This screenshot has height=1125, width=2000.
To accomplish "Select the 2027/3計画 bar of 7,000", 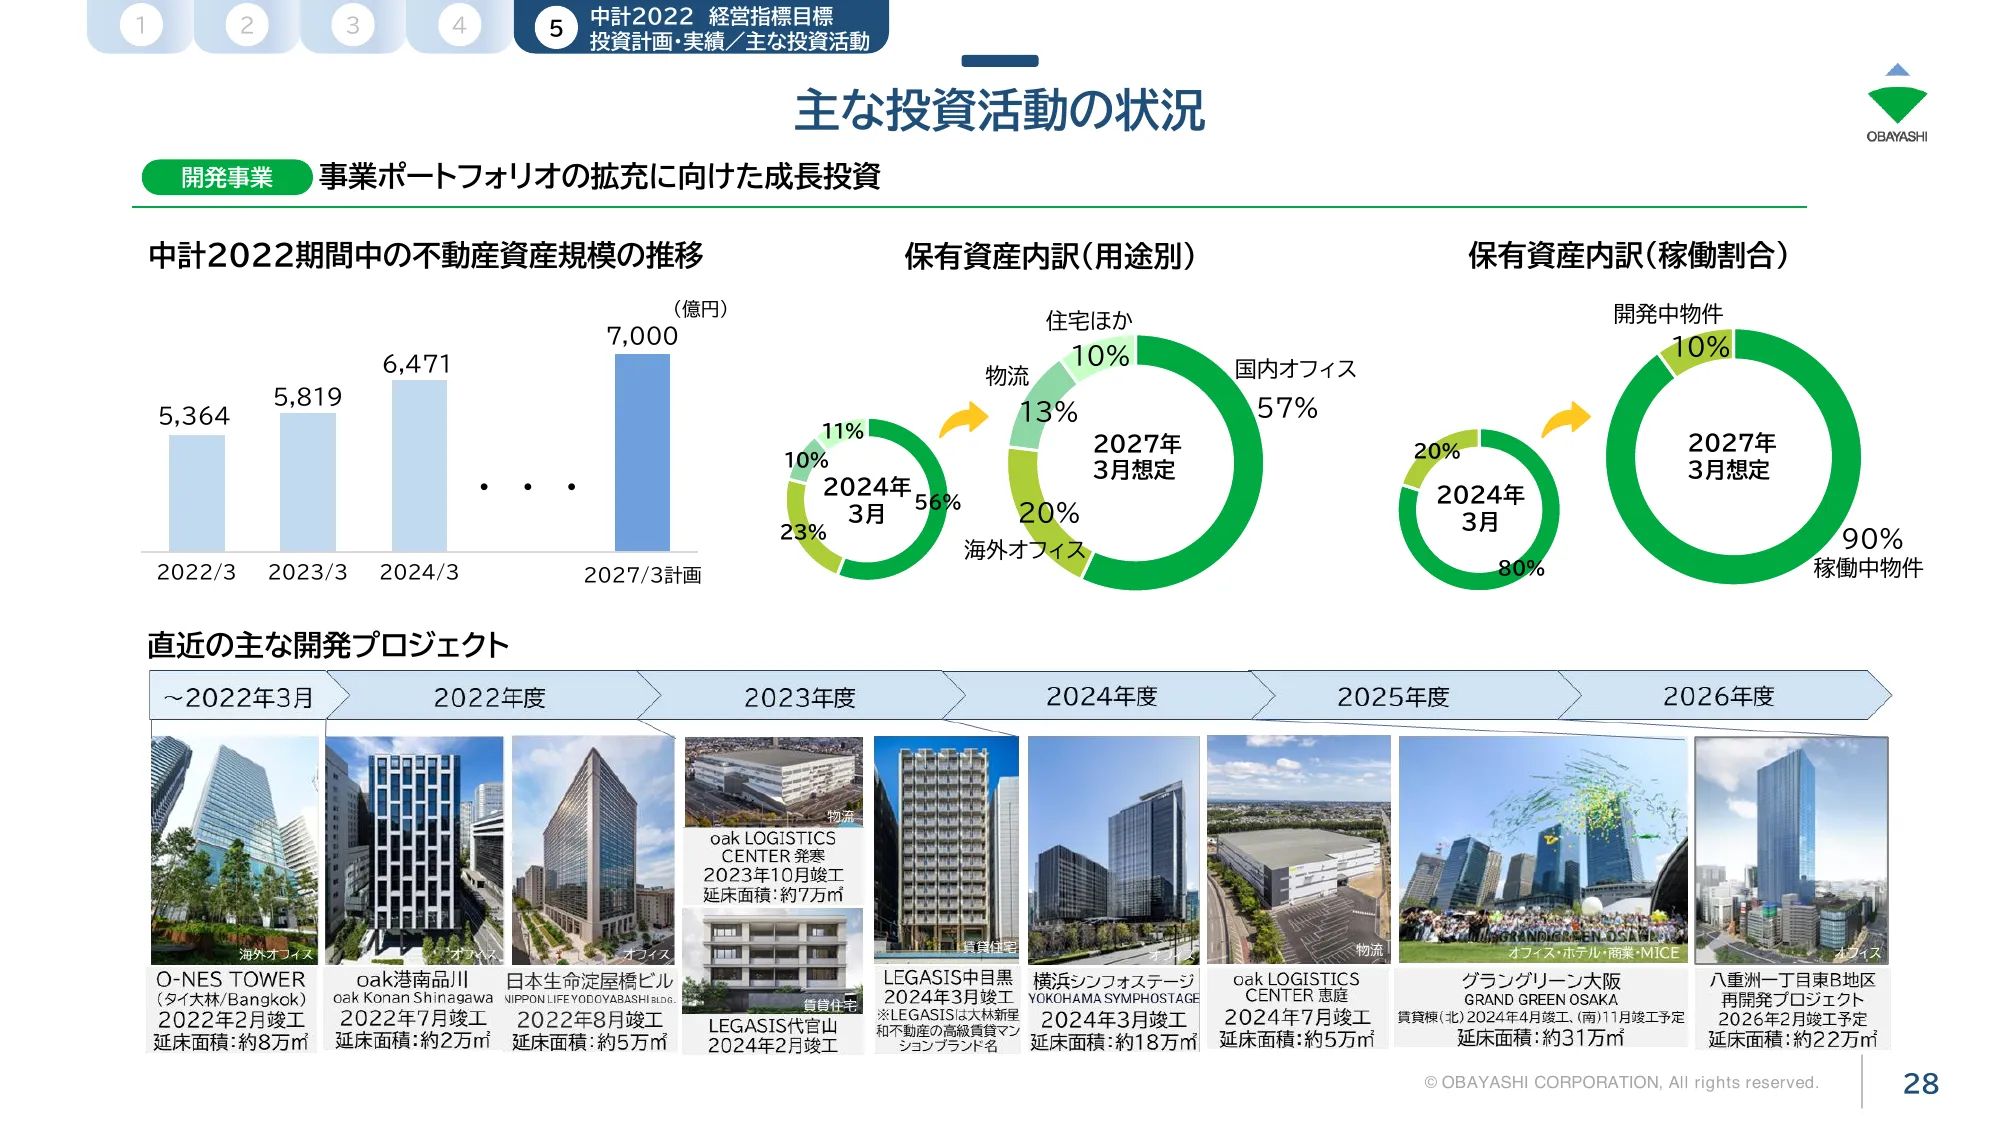I will coord(642,452).
